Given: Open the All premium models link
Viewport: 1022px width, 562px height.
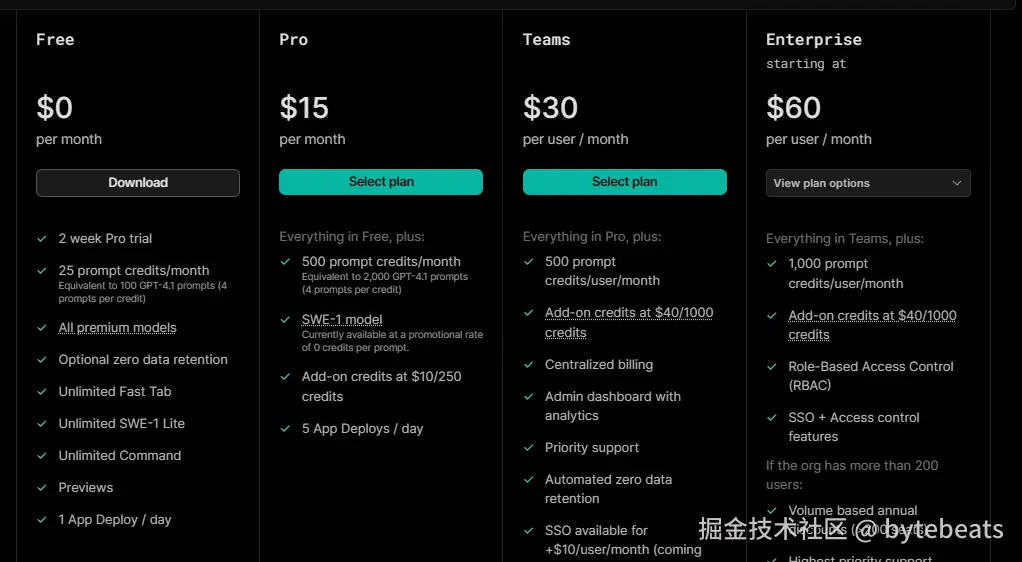Looking at the screenshot, I should 117,328.
